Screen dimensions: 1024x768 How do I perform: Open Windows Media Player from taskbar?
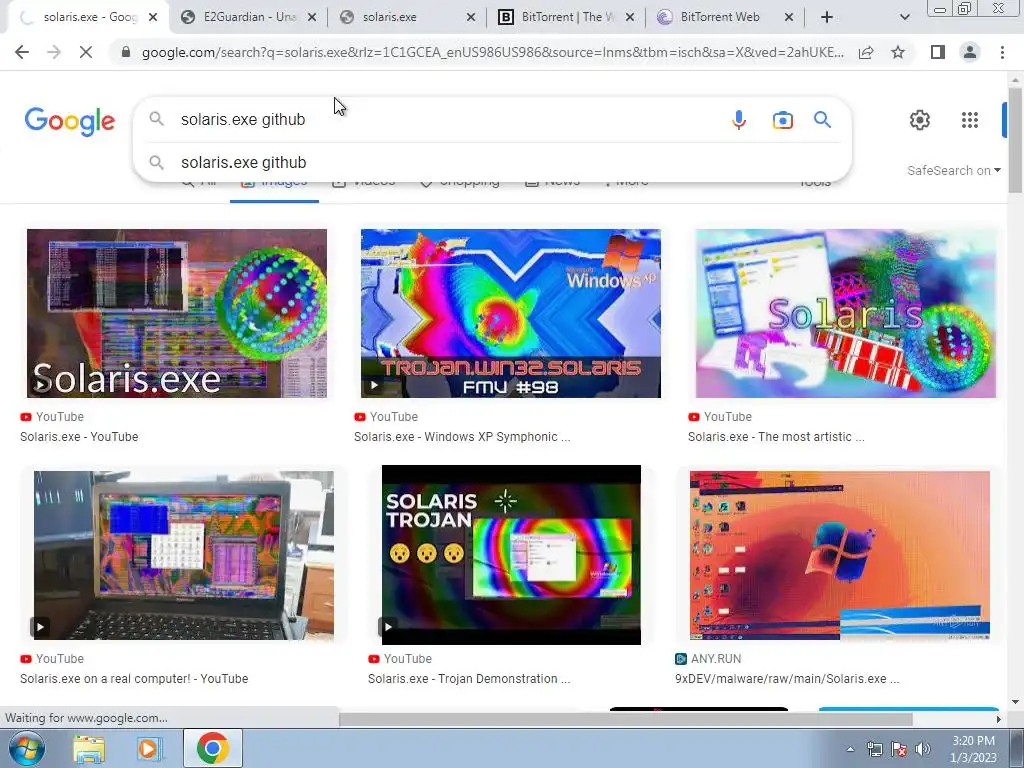point(148,748)
